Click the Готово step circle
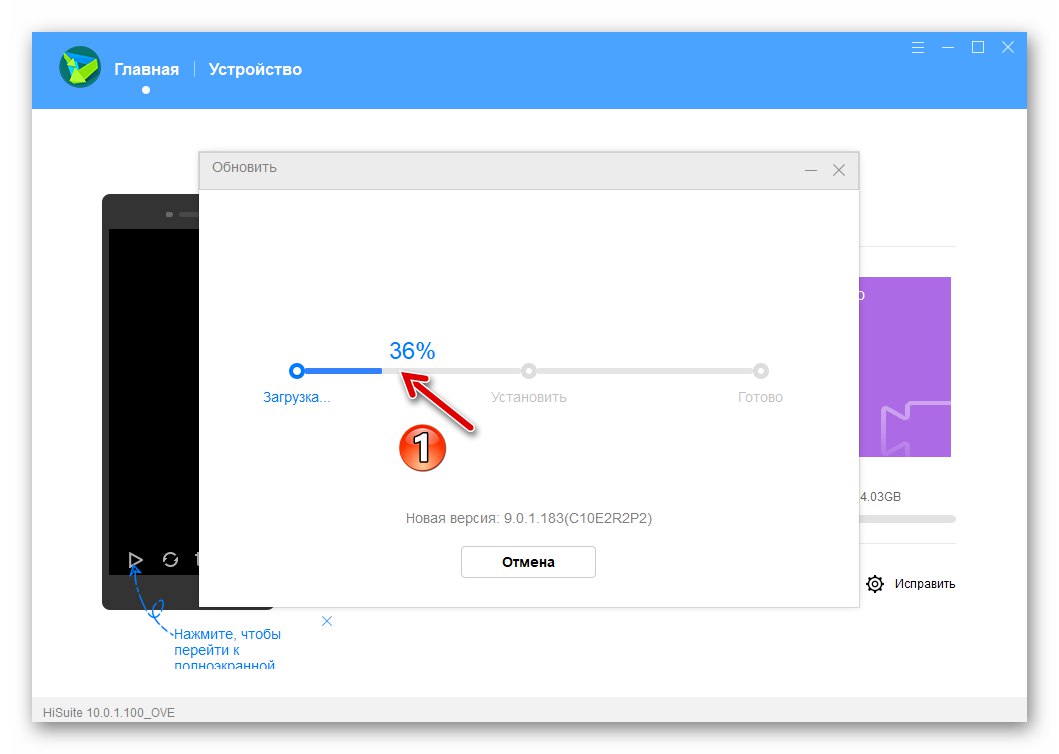The height and width of the screenshot is (754, 1059). (x=760, y=370)
